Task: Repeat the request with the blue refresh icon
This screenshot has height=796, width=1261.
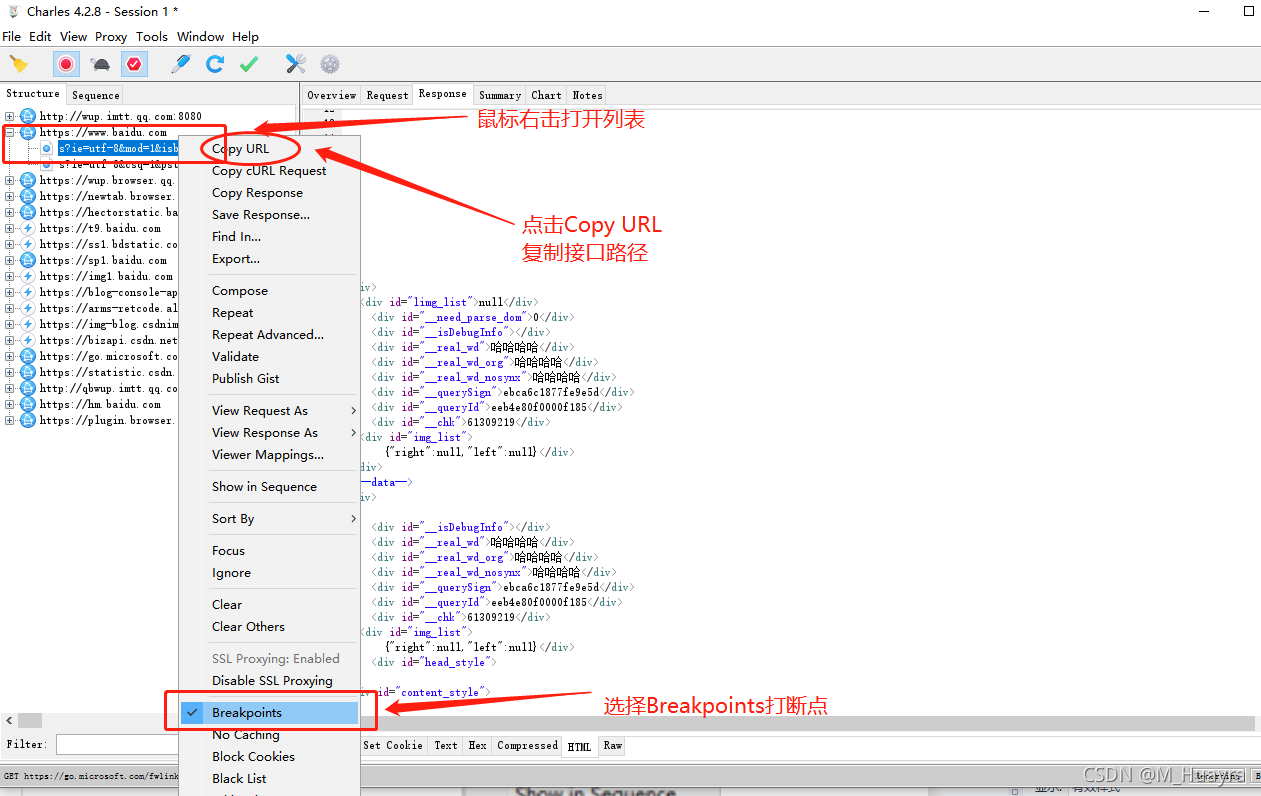Action: point(215,64)
